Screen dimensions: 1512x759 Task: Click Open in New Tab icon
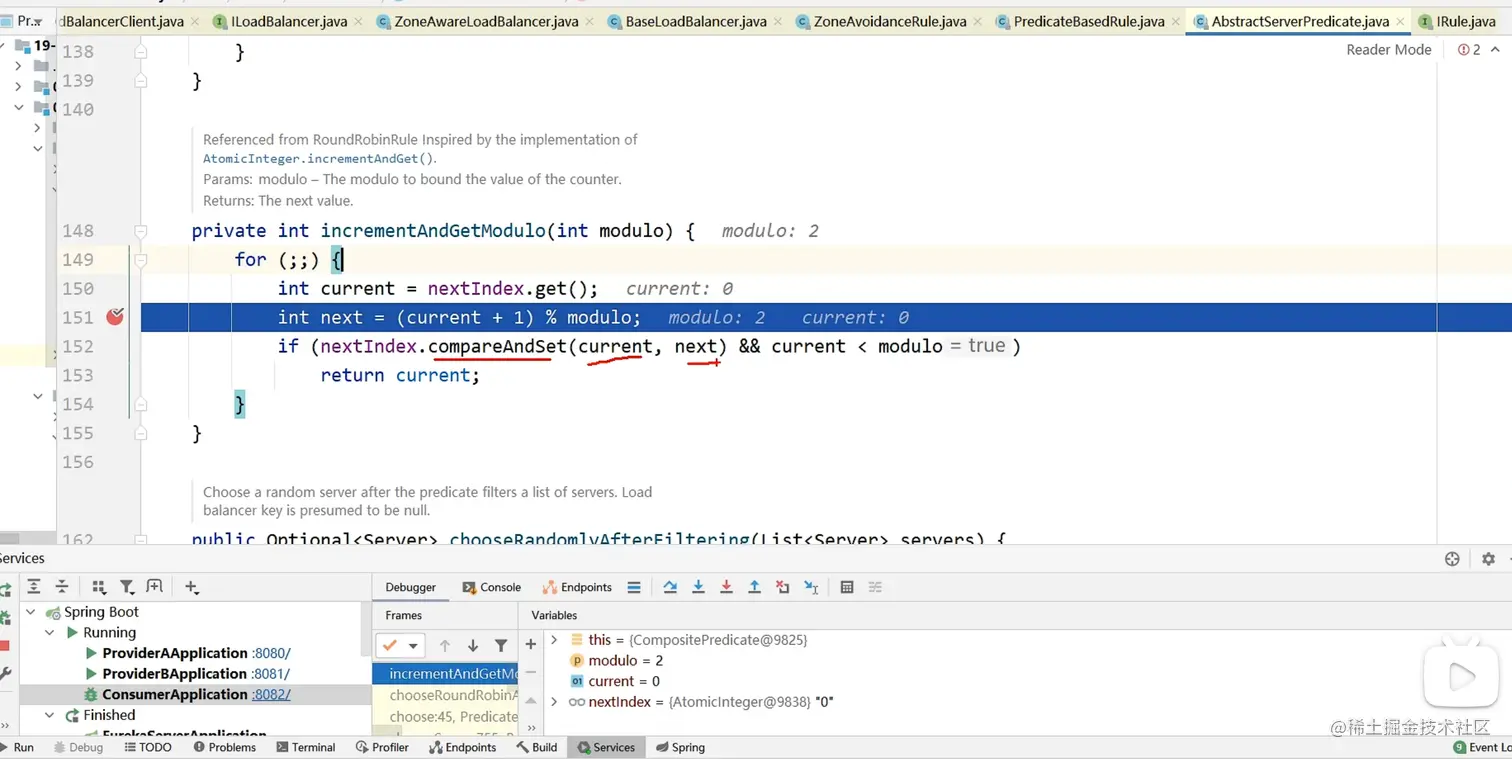click(154, 587)
